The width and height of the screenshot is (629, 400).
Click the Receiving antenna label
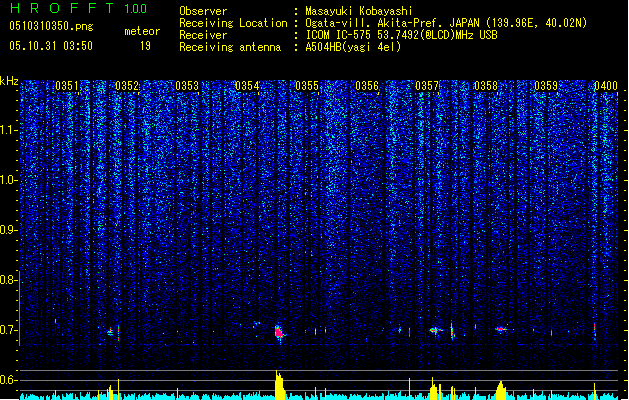pos(230,47)
